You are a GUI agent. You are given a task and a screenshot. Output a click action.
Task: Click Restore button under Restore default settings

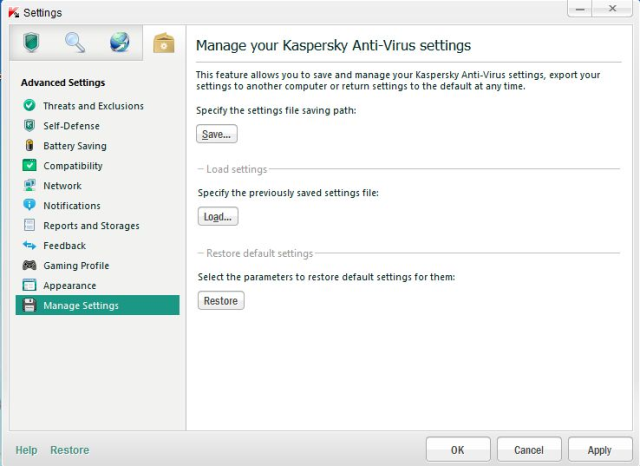[221, 301]
